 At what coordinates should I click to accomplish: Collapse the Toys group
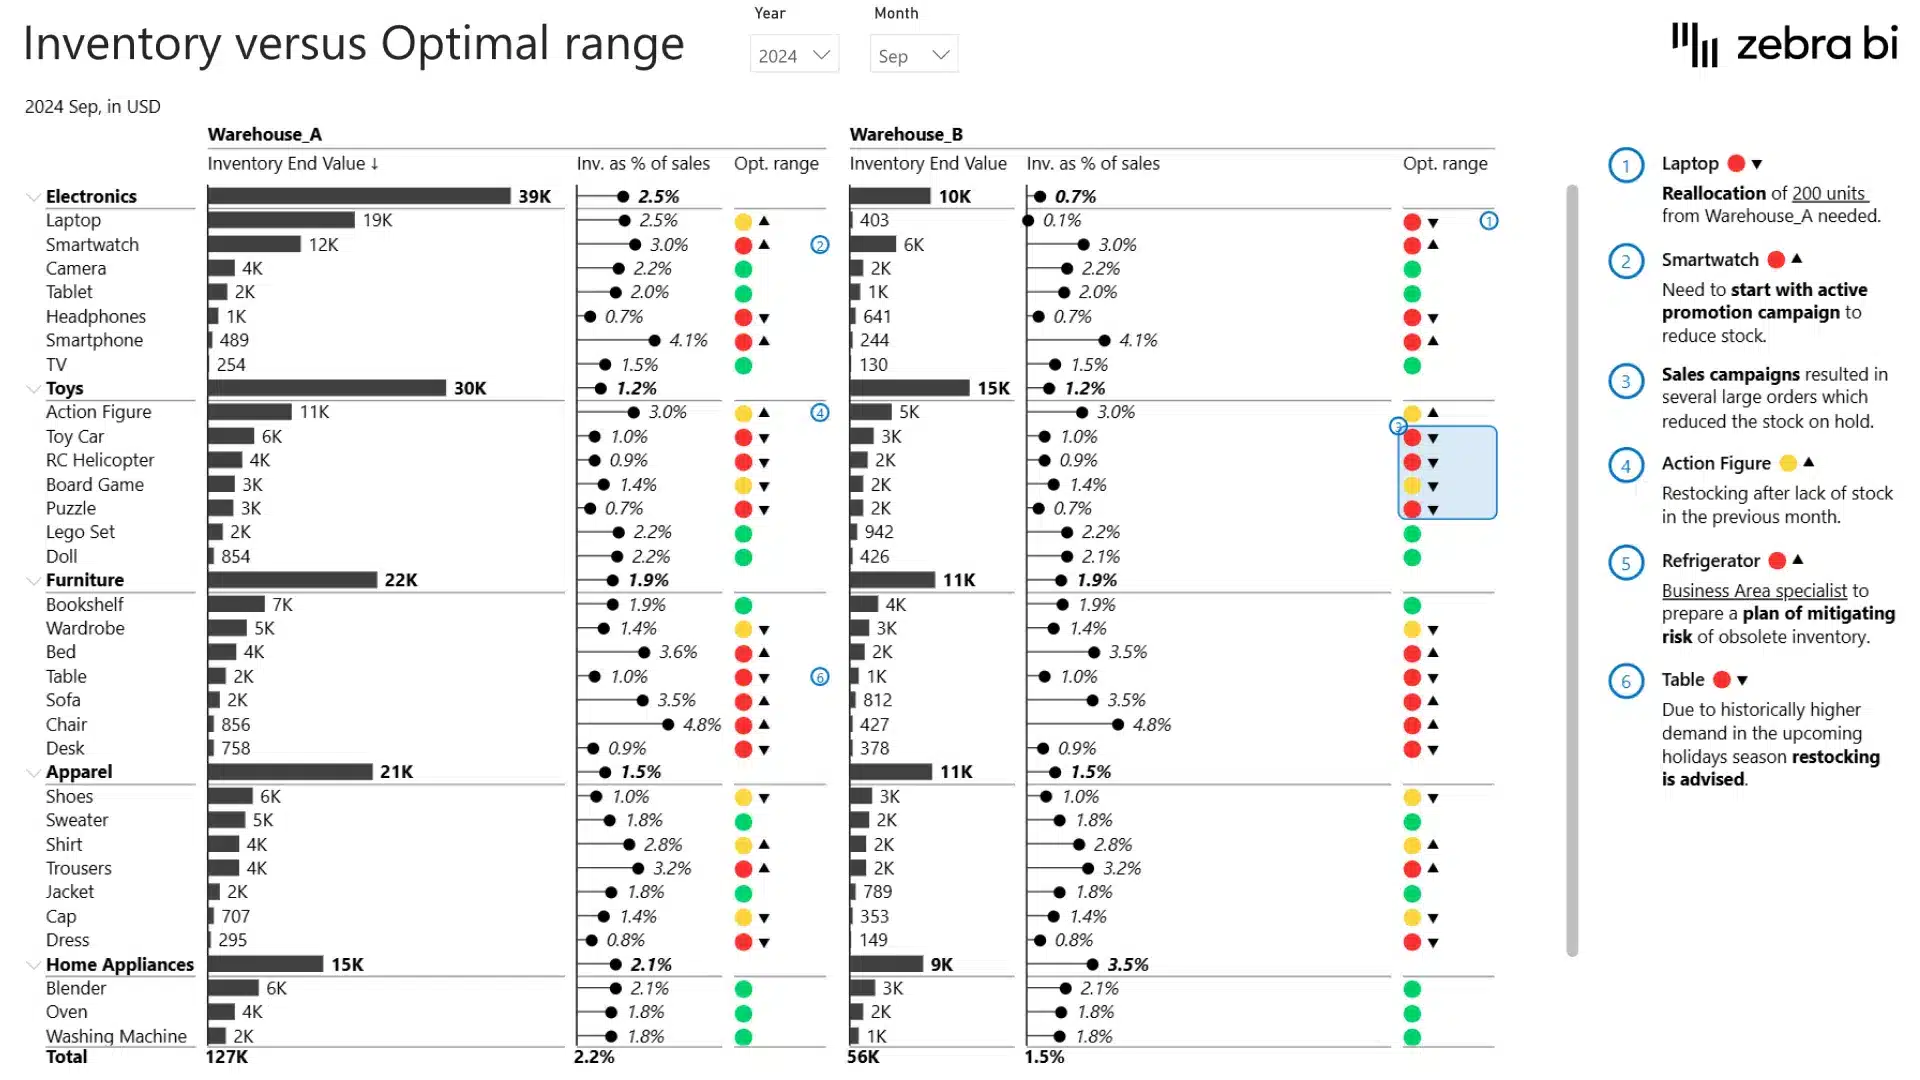(x=33, y=389)
